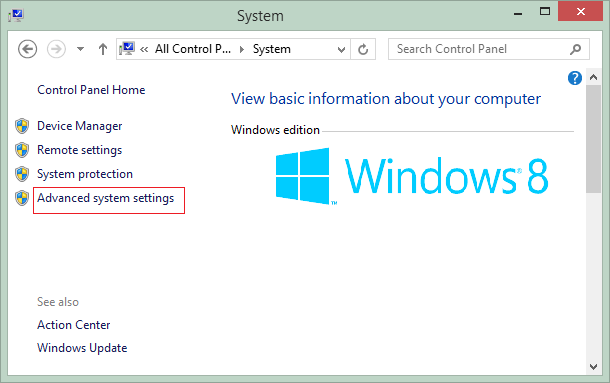Open Help via blue question mark
This screenshot has height=383, width=610.
click(x=575, y=78)
